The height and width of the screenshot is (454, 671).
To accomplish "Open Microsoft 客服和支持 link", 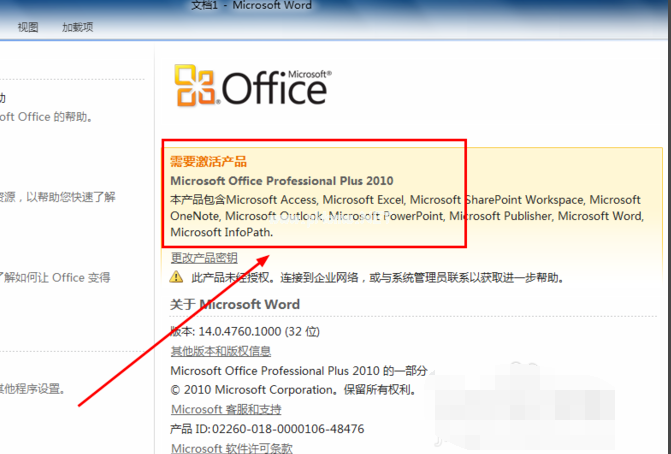I will coord(226,409).
